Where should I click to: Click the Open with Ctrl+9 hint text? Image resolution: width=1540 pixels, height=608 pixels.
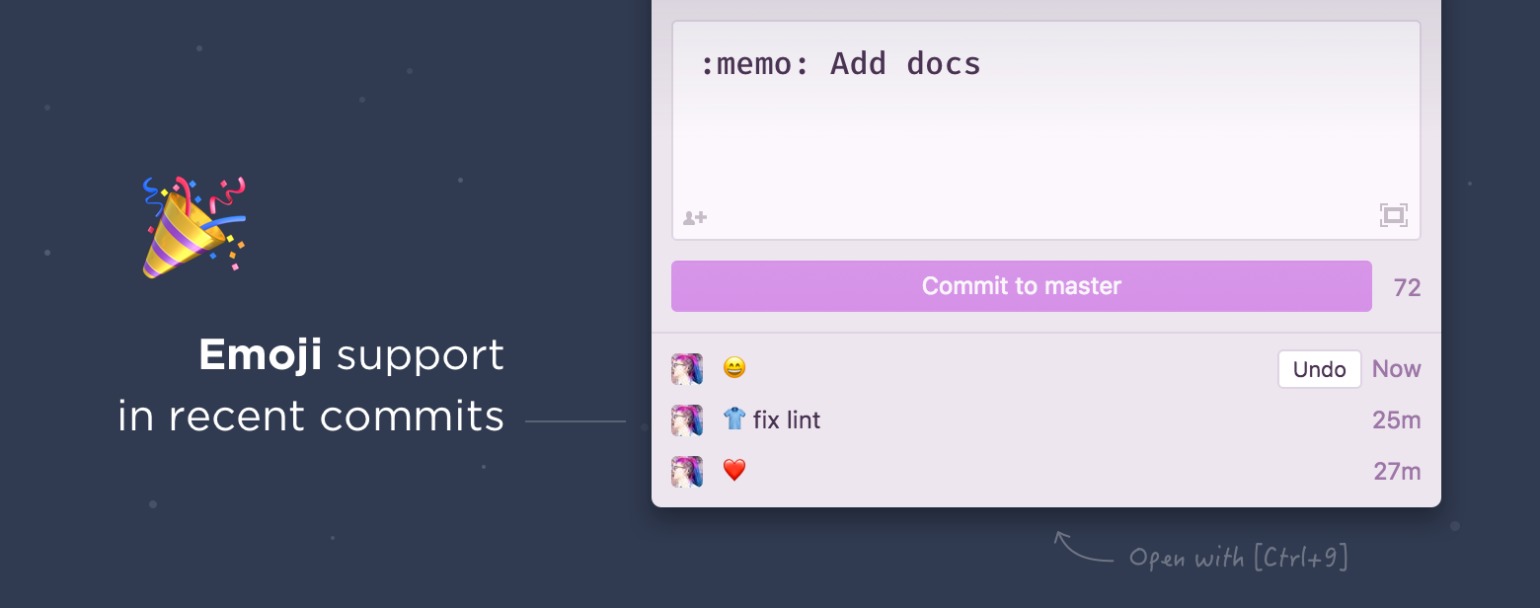pyautogui.click(x=1240, y=556)
